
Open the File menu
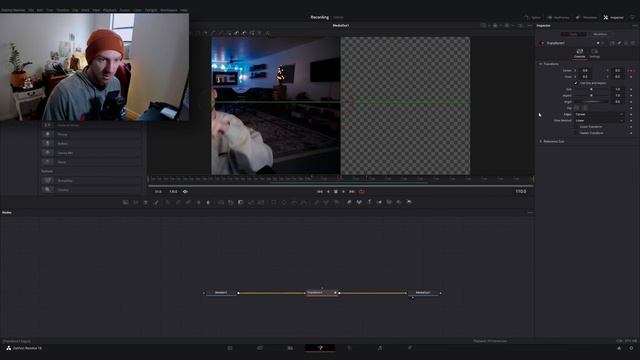click(x=31, y=10)
